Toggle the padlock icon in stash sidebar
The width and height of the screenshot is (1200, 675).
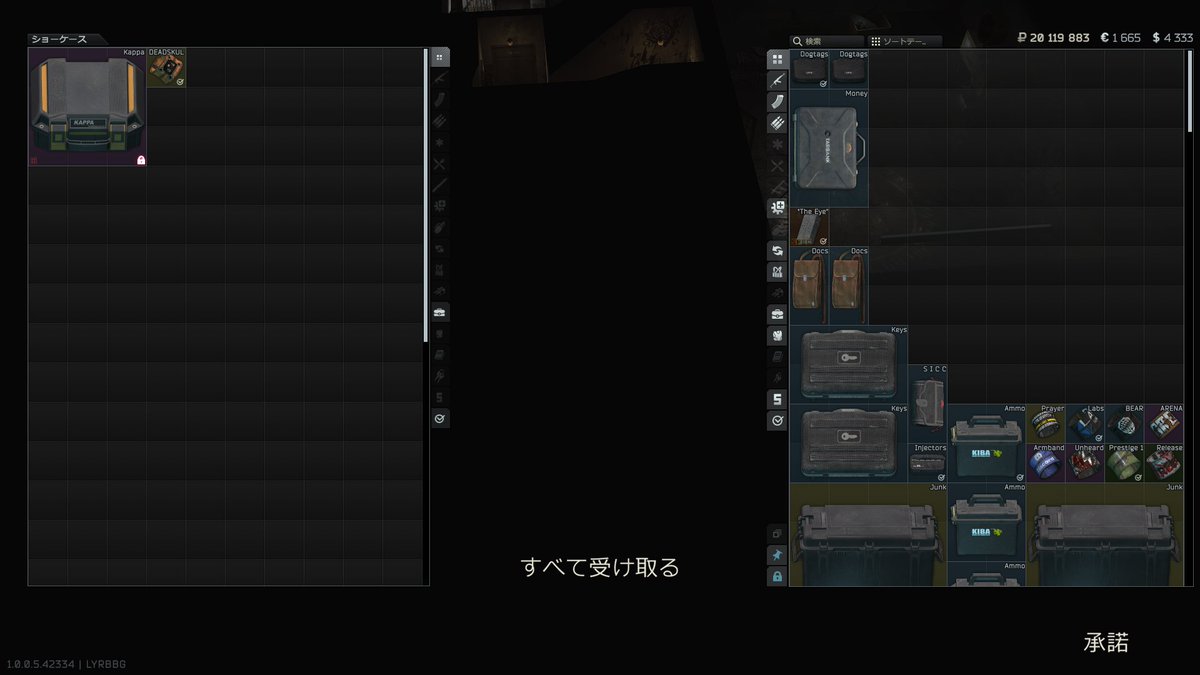tap(777, 577)
